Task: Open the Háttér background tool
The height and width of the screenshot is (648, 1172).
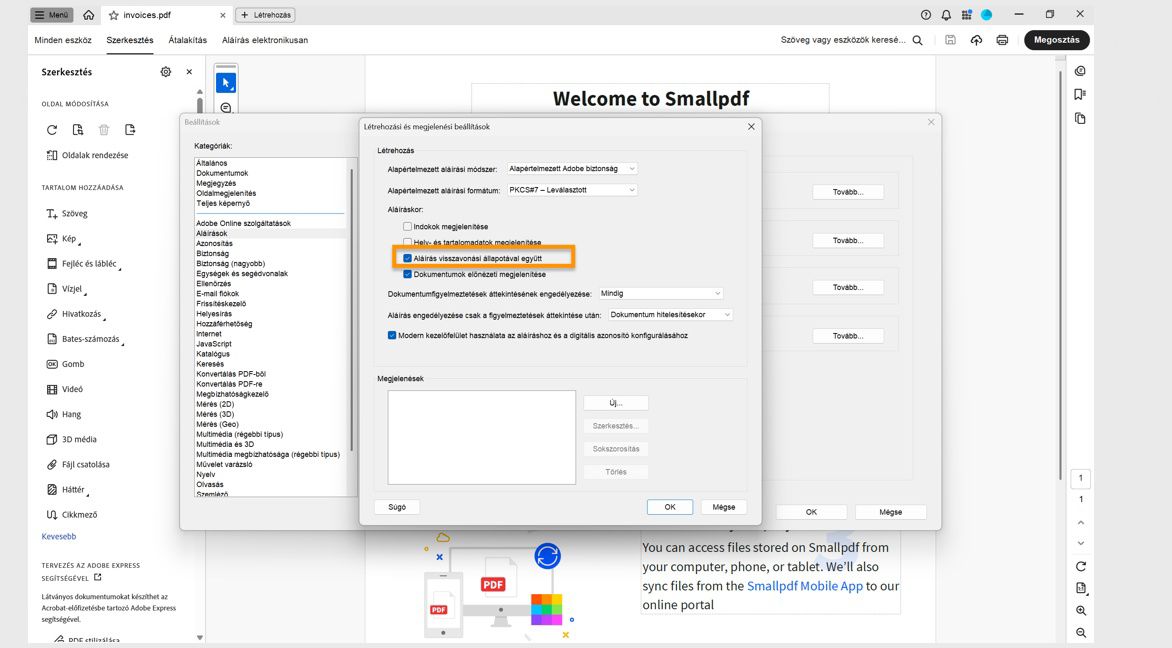Action: (66, 490)
